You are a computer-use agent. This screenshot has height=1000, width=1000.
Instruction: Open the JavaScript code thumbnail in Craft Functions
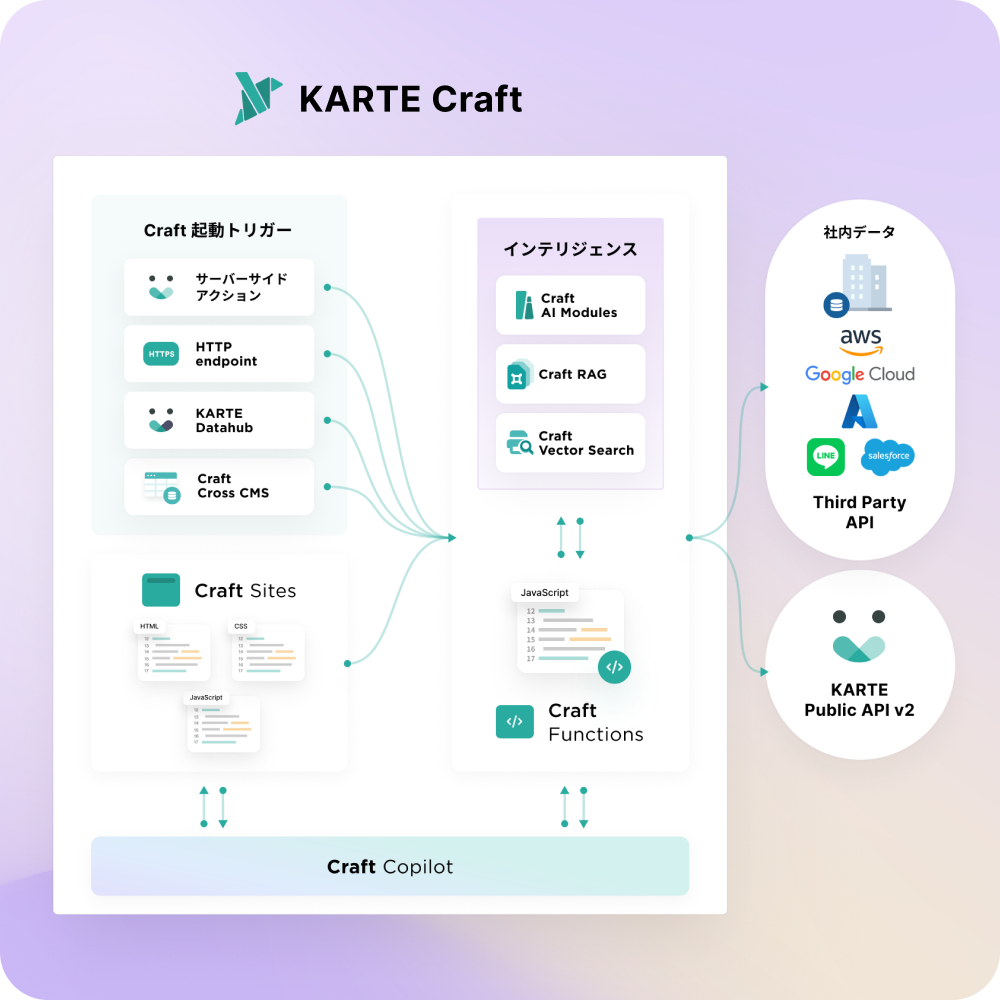point(570,632)
